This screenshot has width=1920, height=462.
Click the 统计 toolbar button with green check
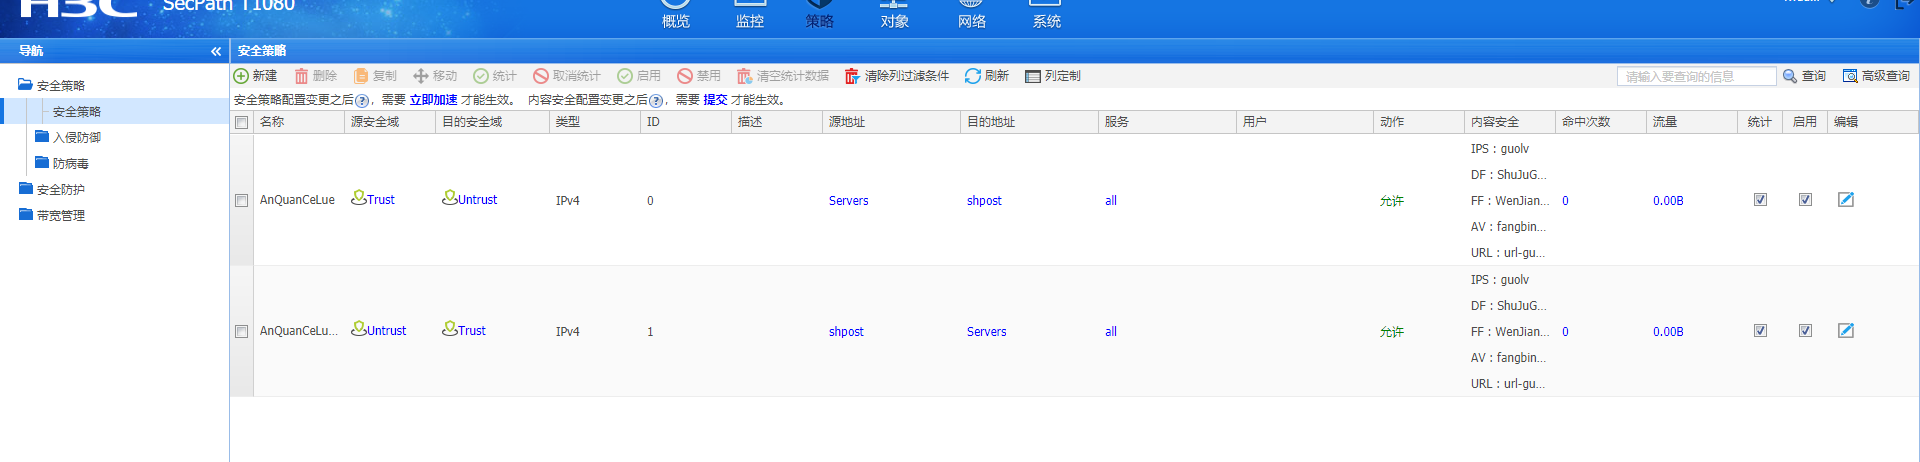tap(495, 76)
